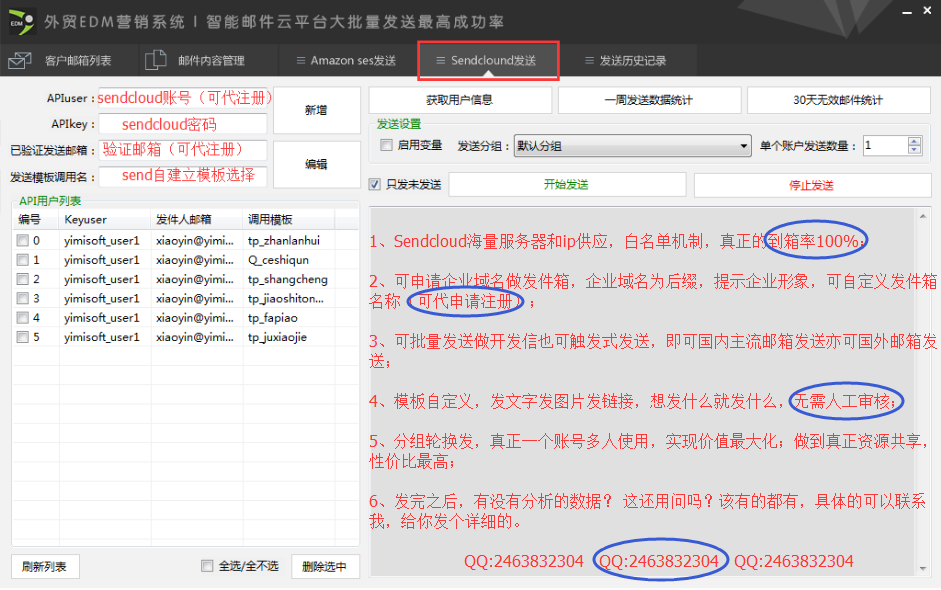Enable the 启用变量 checkbox
The image size is (941, 590).
[386, 145]
